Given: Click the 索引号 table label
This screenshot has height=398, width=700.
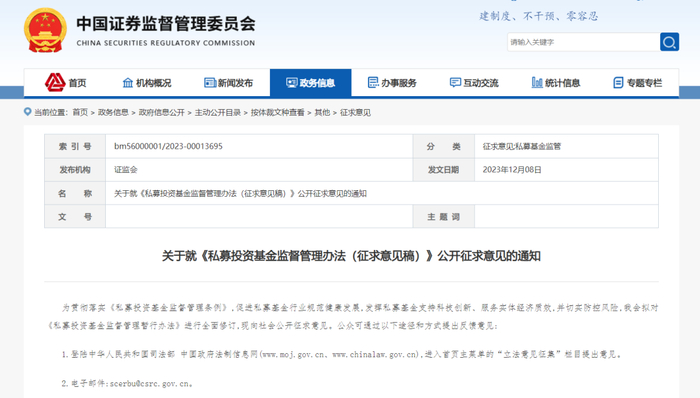Looking at the screenshot, I should (75, 146).
